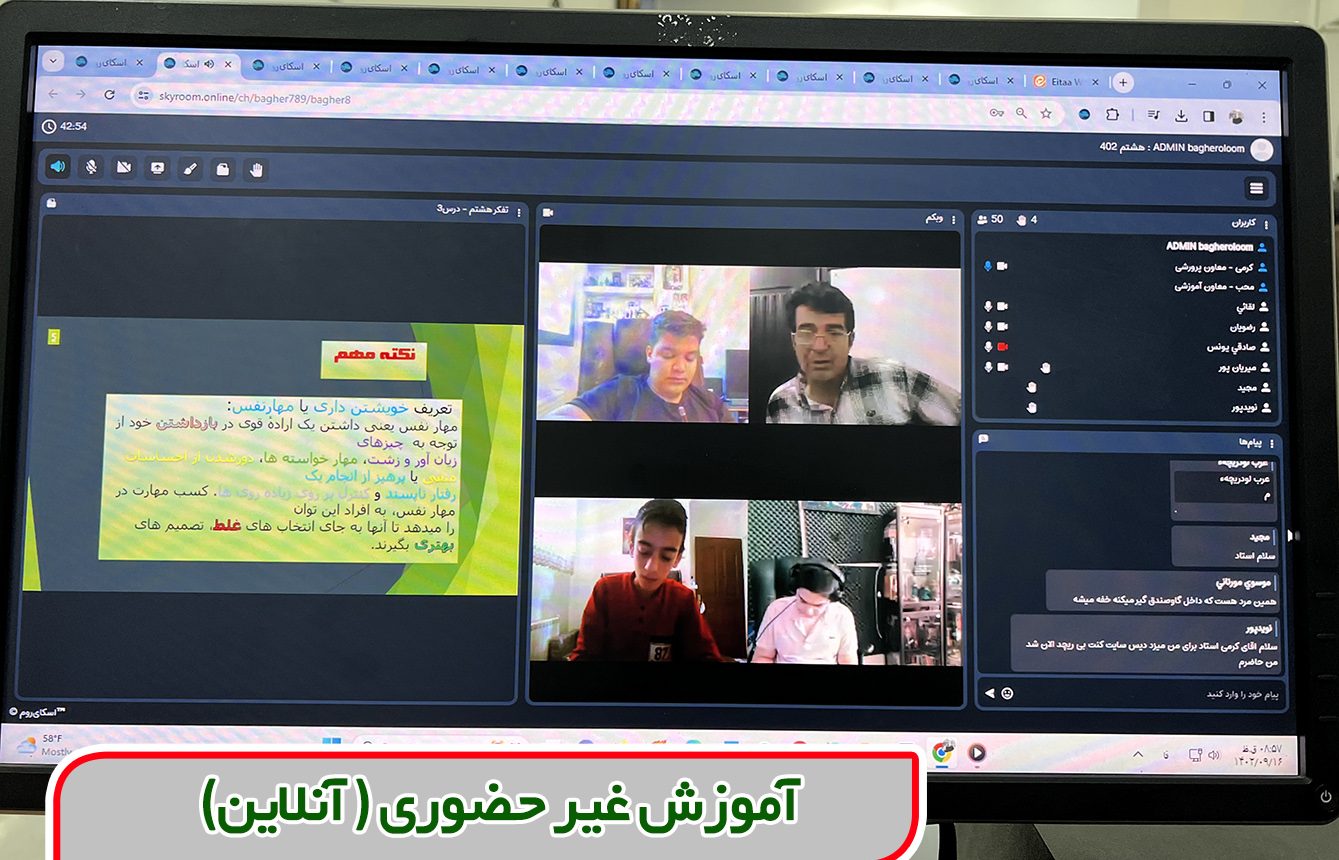The image size is (1339, 860).
Task: Click the session timer clock icon
Action: (49, 127)
